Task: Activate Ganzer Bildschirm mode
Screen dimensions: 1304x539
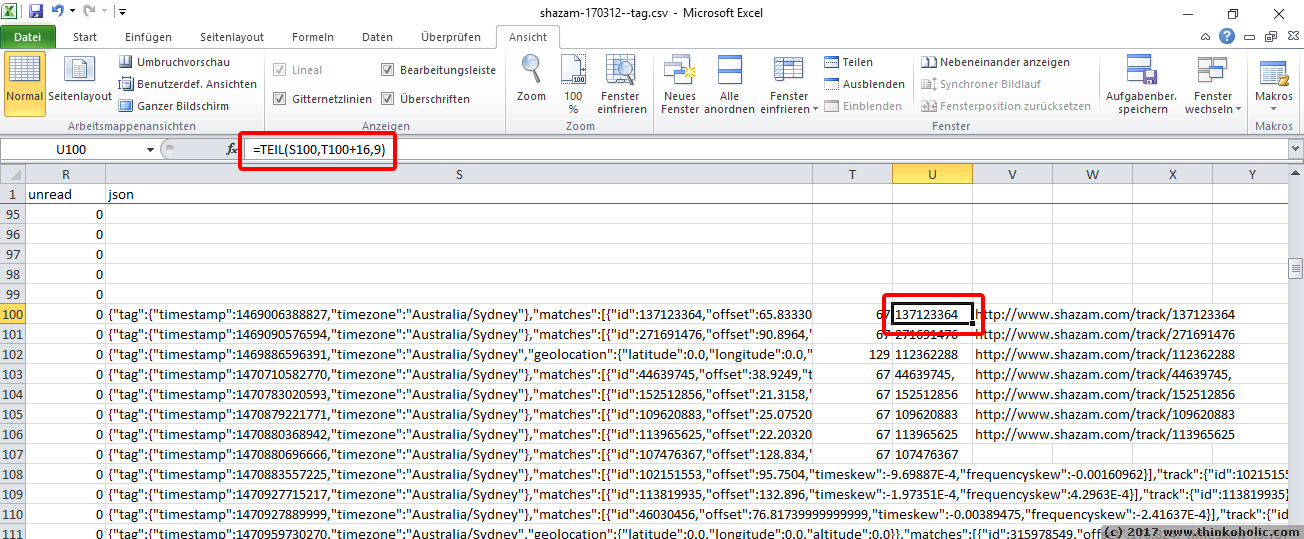Action: pyautogui.click(x=173, y=106)
